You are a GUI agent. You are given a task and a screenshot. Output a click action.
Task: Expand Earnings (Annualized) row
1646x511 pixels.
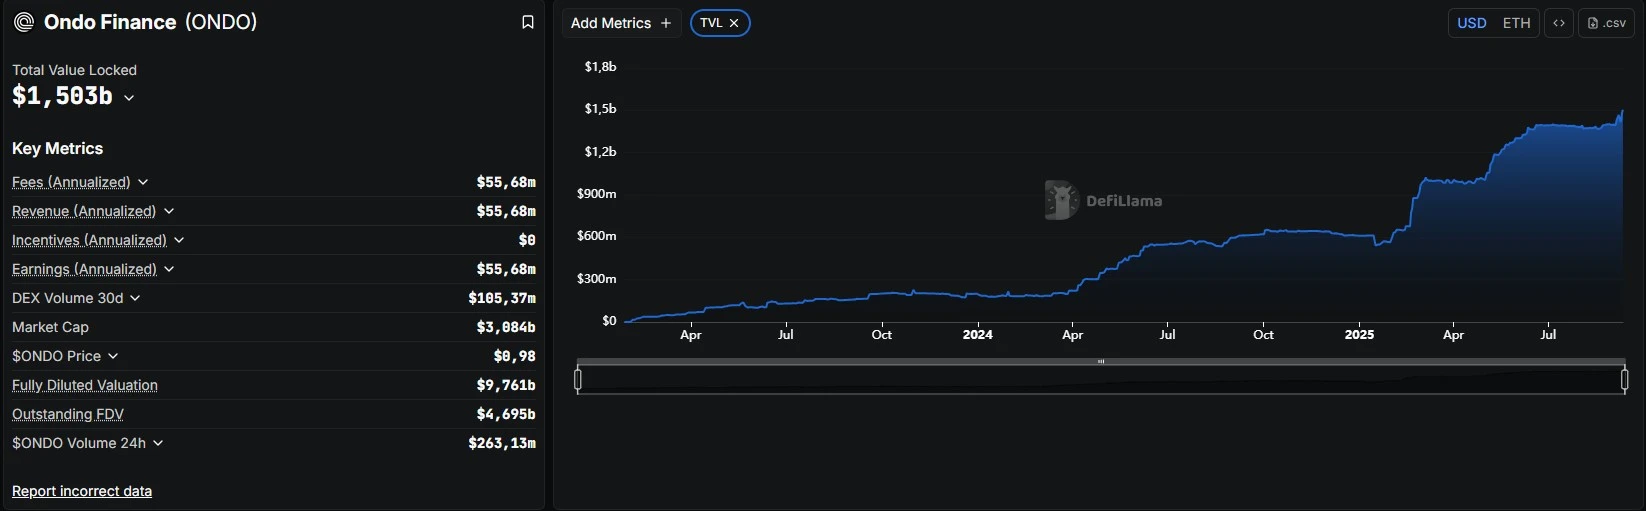coord(169,269)
